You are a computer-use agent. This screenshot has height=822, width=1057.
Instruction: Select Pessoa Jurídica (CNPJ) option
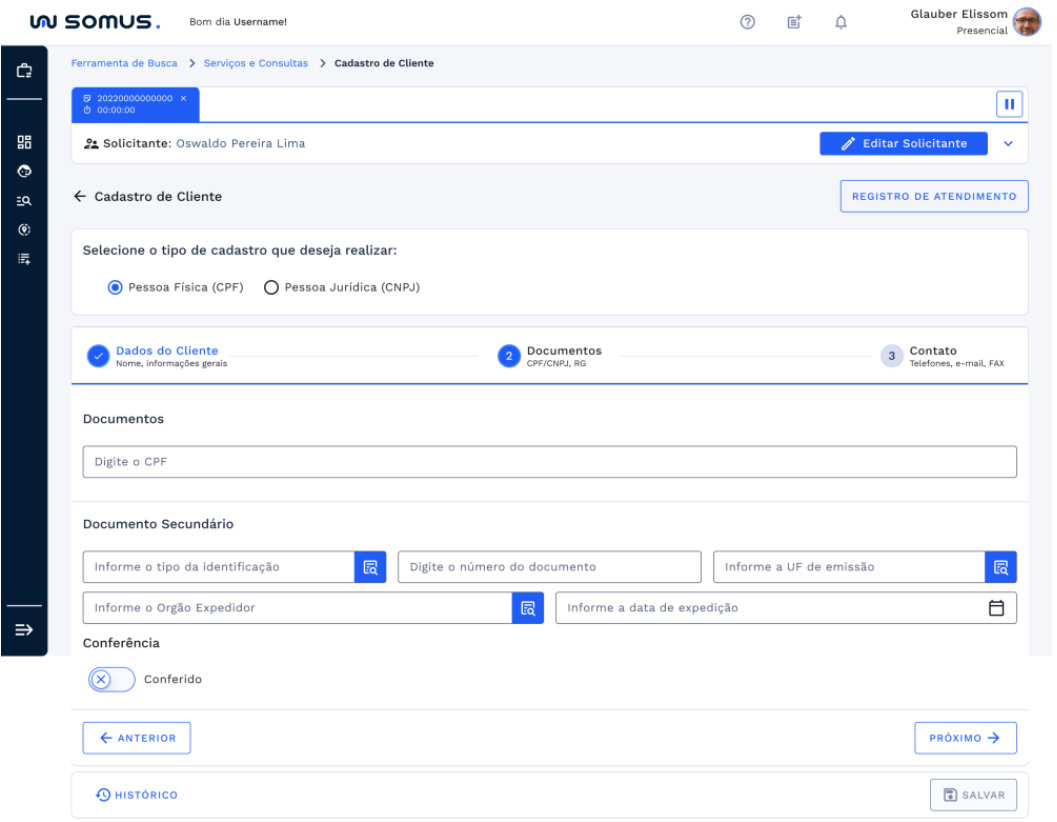coord(270,287)
